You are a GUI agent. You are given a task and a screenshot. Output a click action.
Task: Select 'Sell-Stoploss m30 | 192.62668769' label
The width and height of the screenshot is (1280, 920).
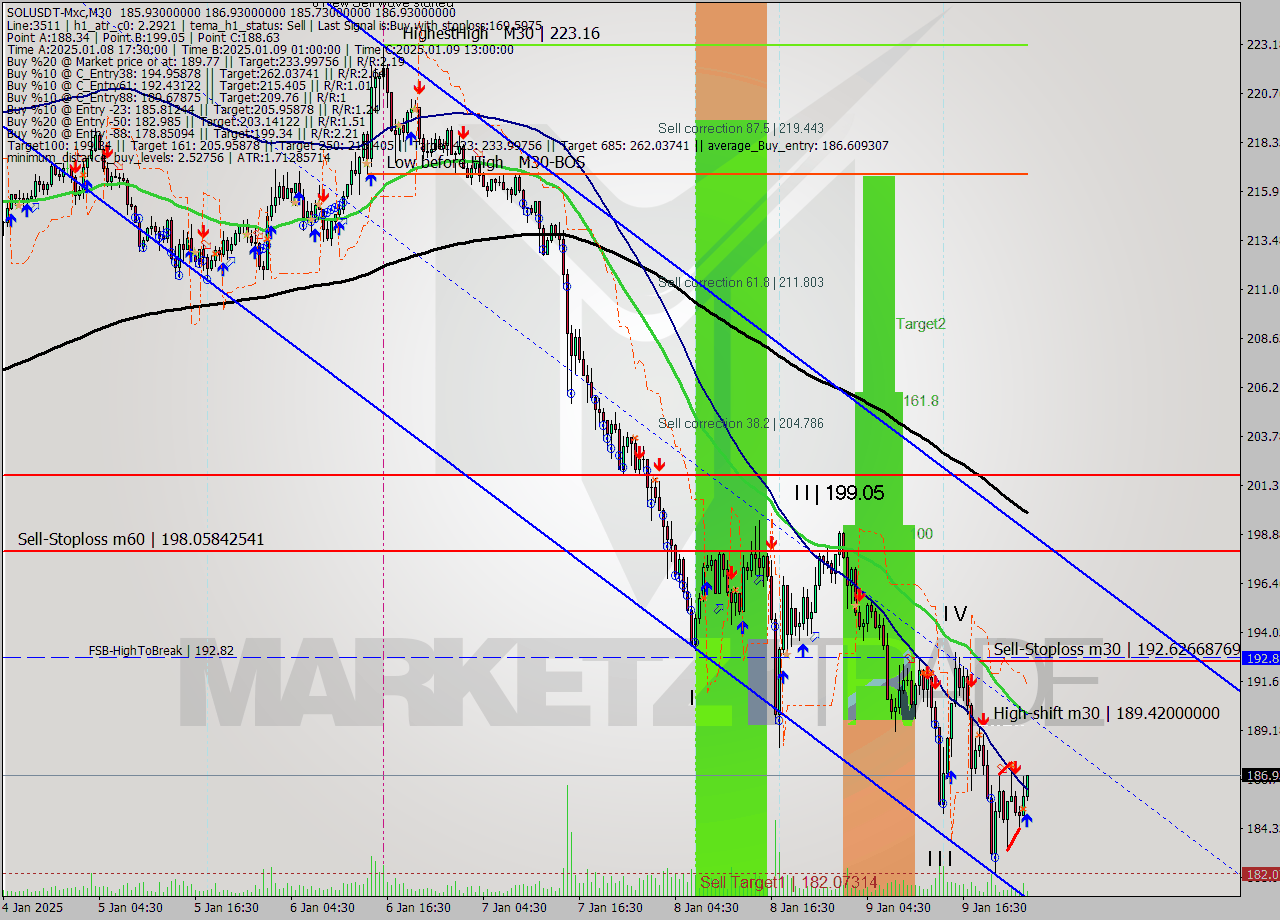click(x=1117, y=649)
